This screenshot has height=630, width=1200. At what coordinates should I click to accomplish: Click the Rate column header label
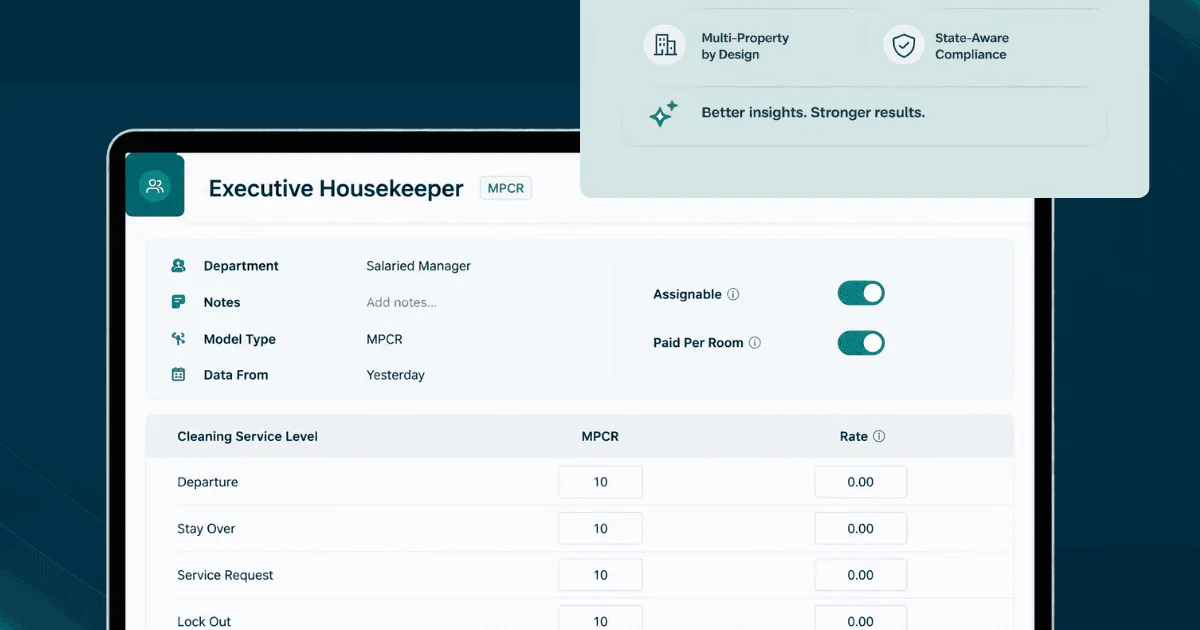[853, 437]
